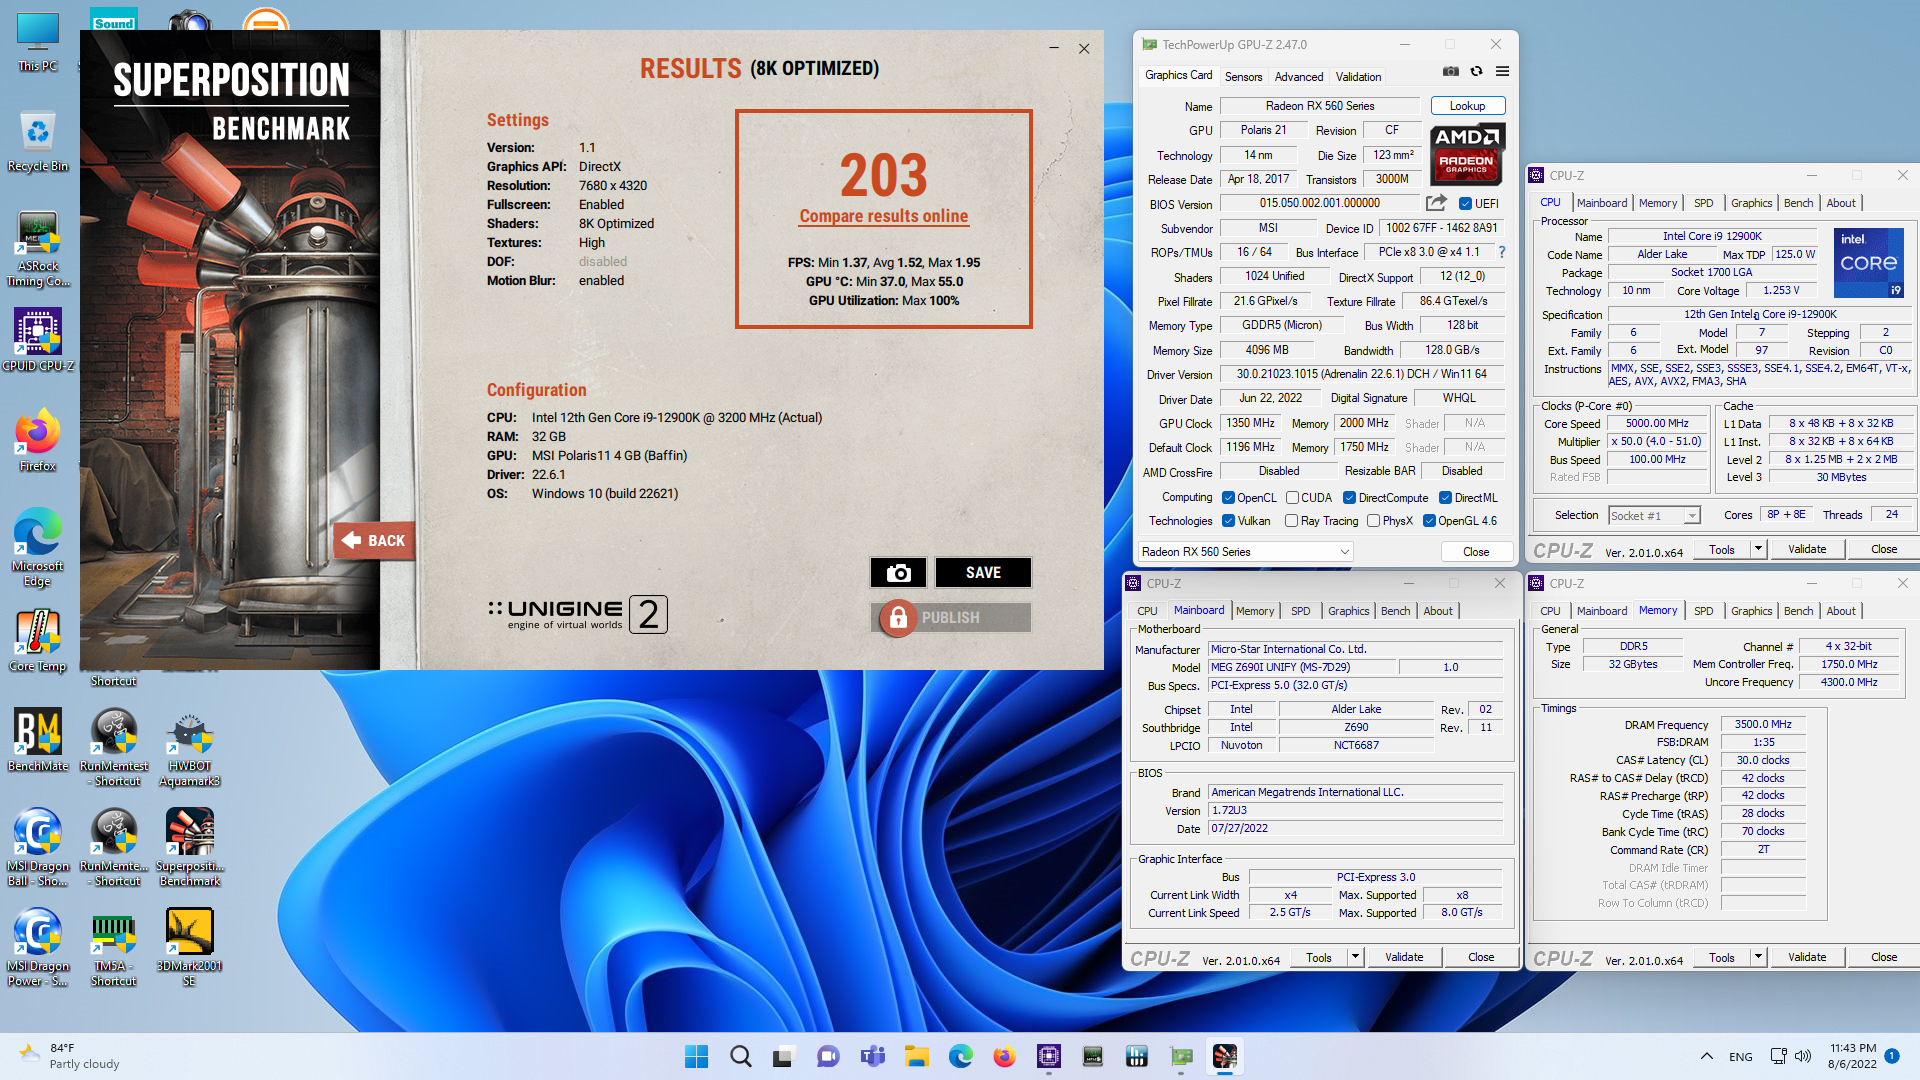This screenshot has width=1920, height=1080.
Task: Switch to the Advanced tab in GPU-Z
Action: tap(1298, 77)
